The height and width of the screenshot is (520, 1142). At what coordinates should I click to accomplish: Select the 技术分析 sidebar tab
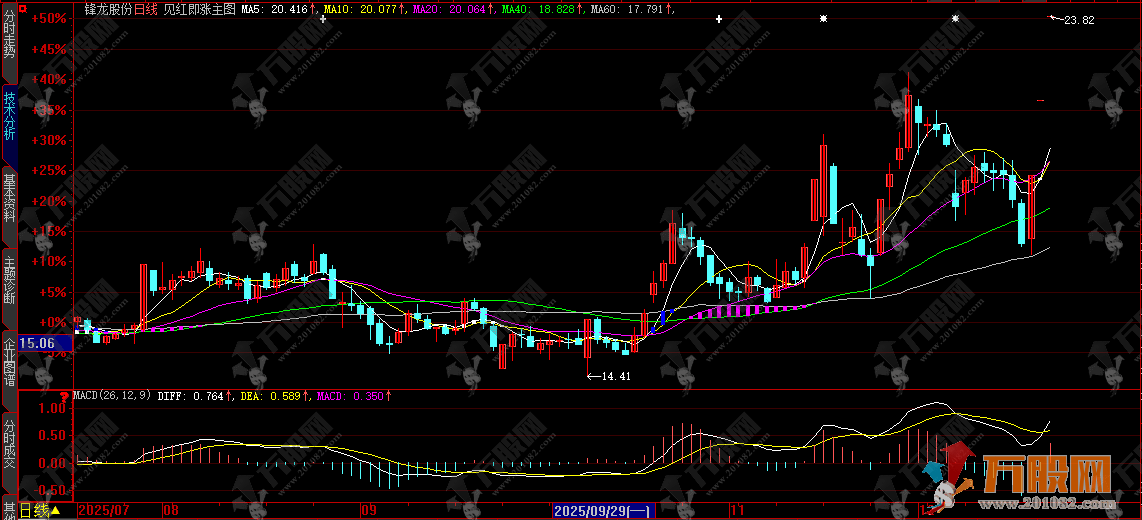pyautogui.click(x=9, y=117)
